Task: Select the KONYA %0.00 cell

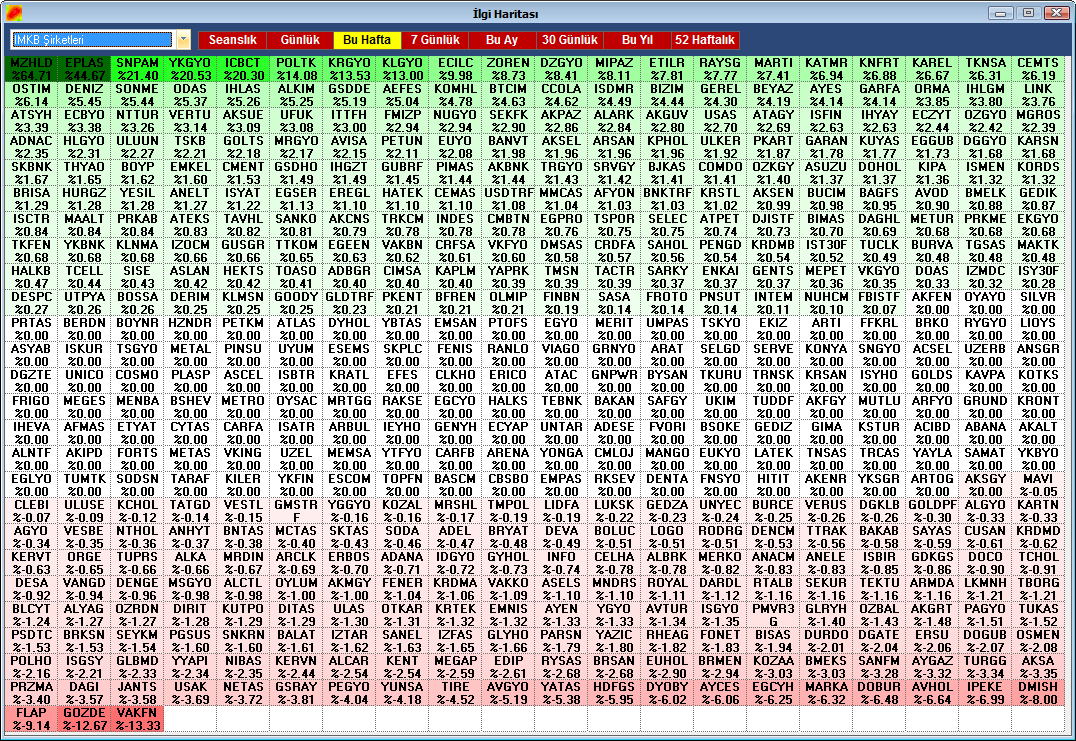Action: [x=826, y=355]
